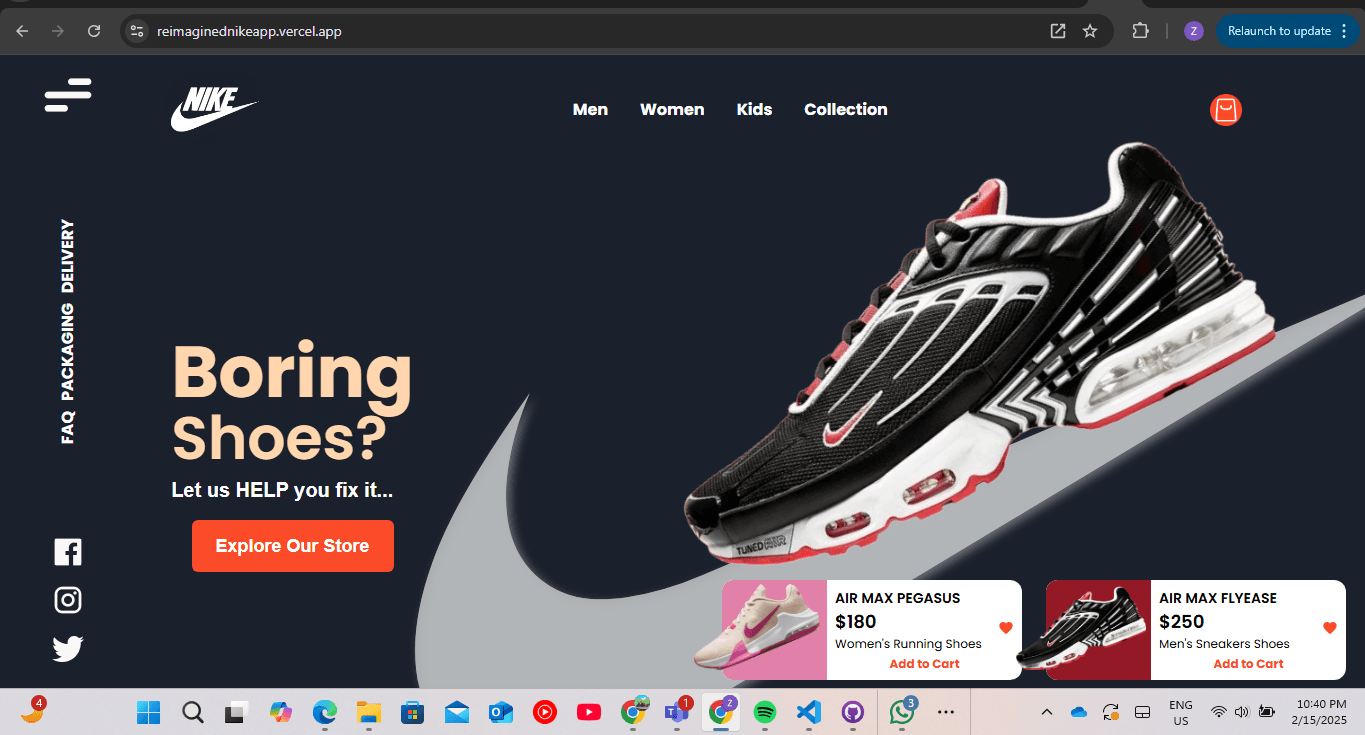Open the hamburger menu icon

click(68, 95)
